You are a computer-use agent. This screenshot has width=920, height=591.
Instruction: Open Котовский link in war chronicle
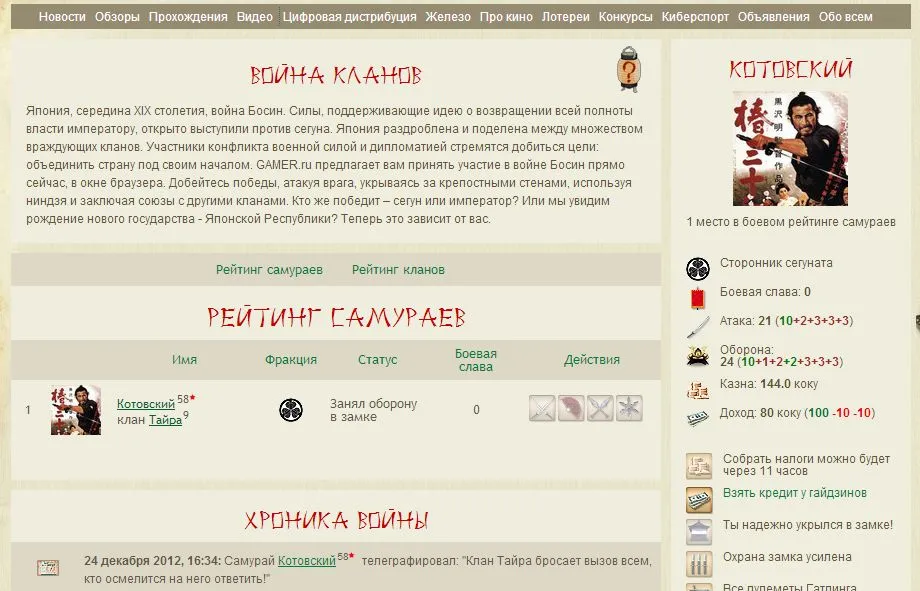click(307, 561)
